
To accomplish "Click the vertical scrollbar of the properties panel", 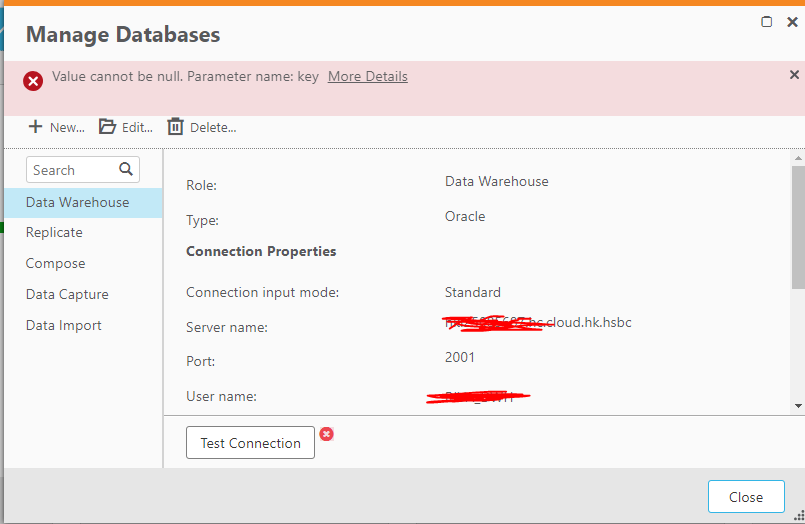I will pos(797,230).
